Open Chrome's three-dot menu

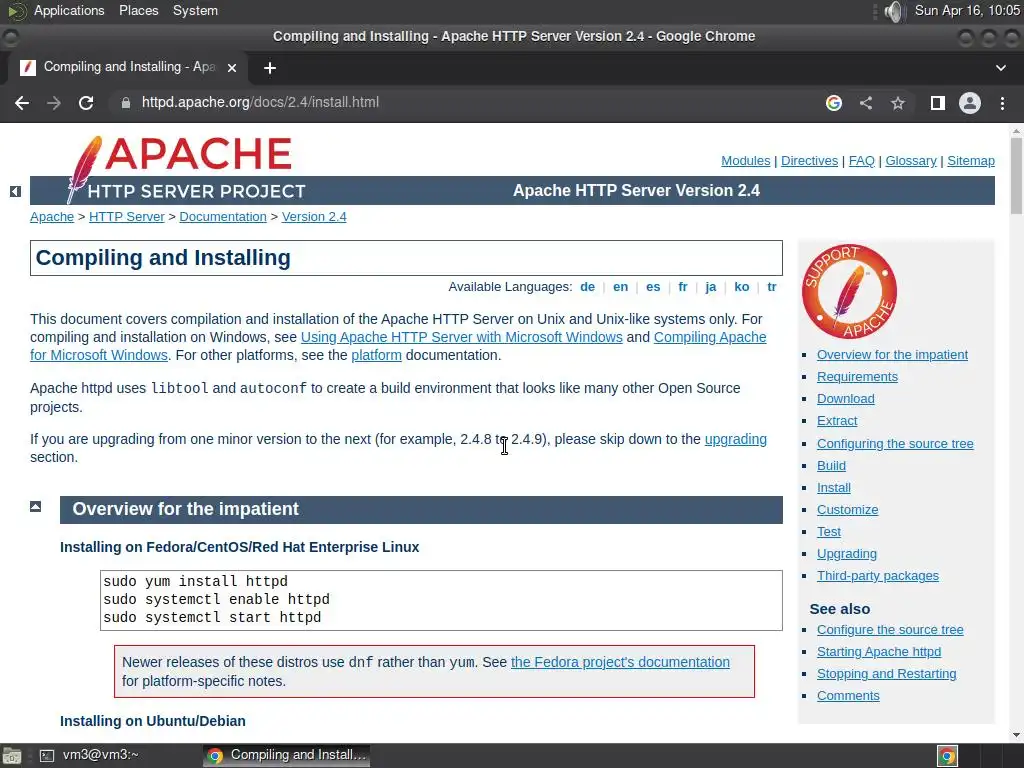click(1002, 103)
